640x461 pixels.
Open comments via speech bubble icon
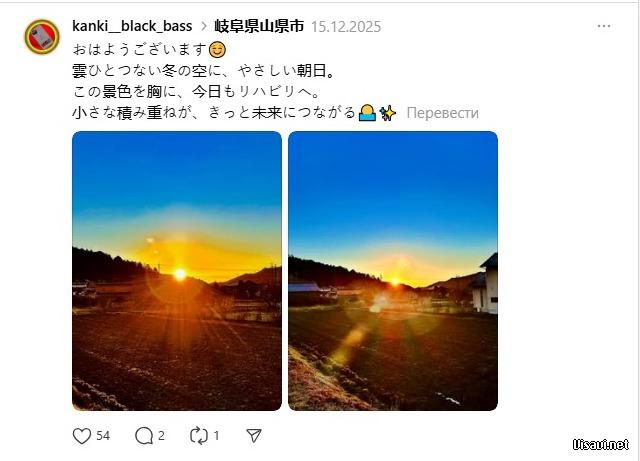pyautogui.click(x=144, y=436)
